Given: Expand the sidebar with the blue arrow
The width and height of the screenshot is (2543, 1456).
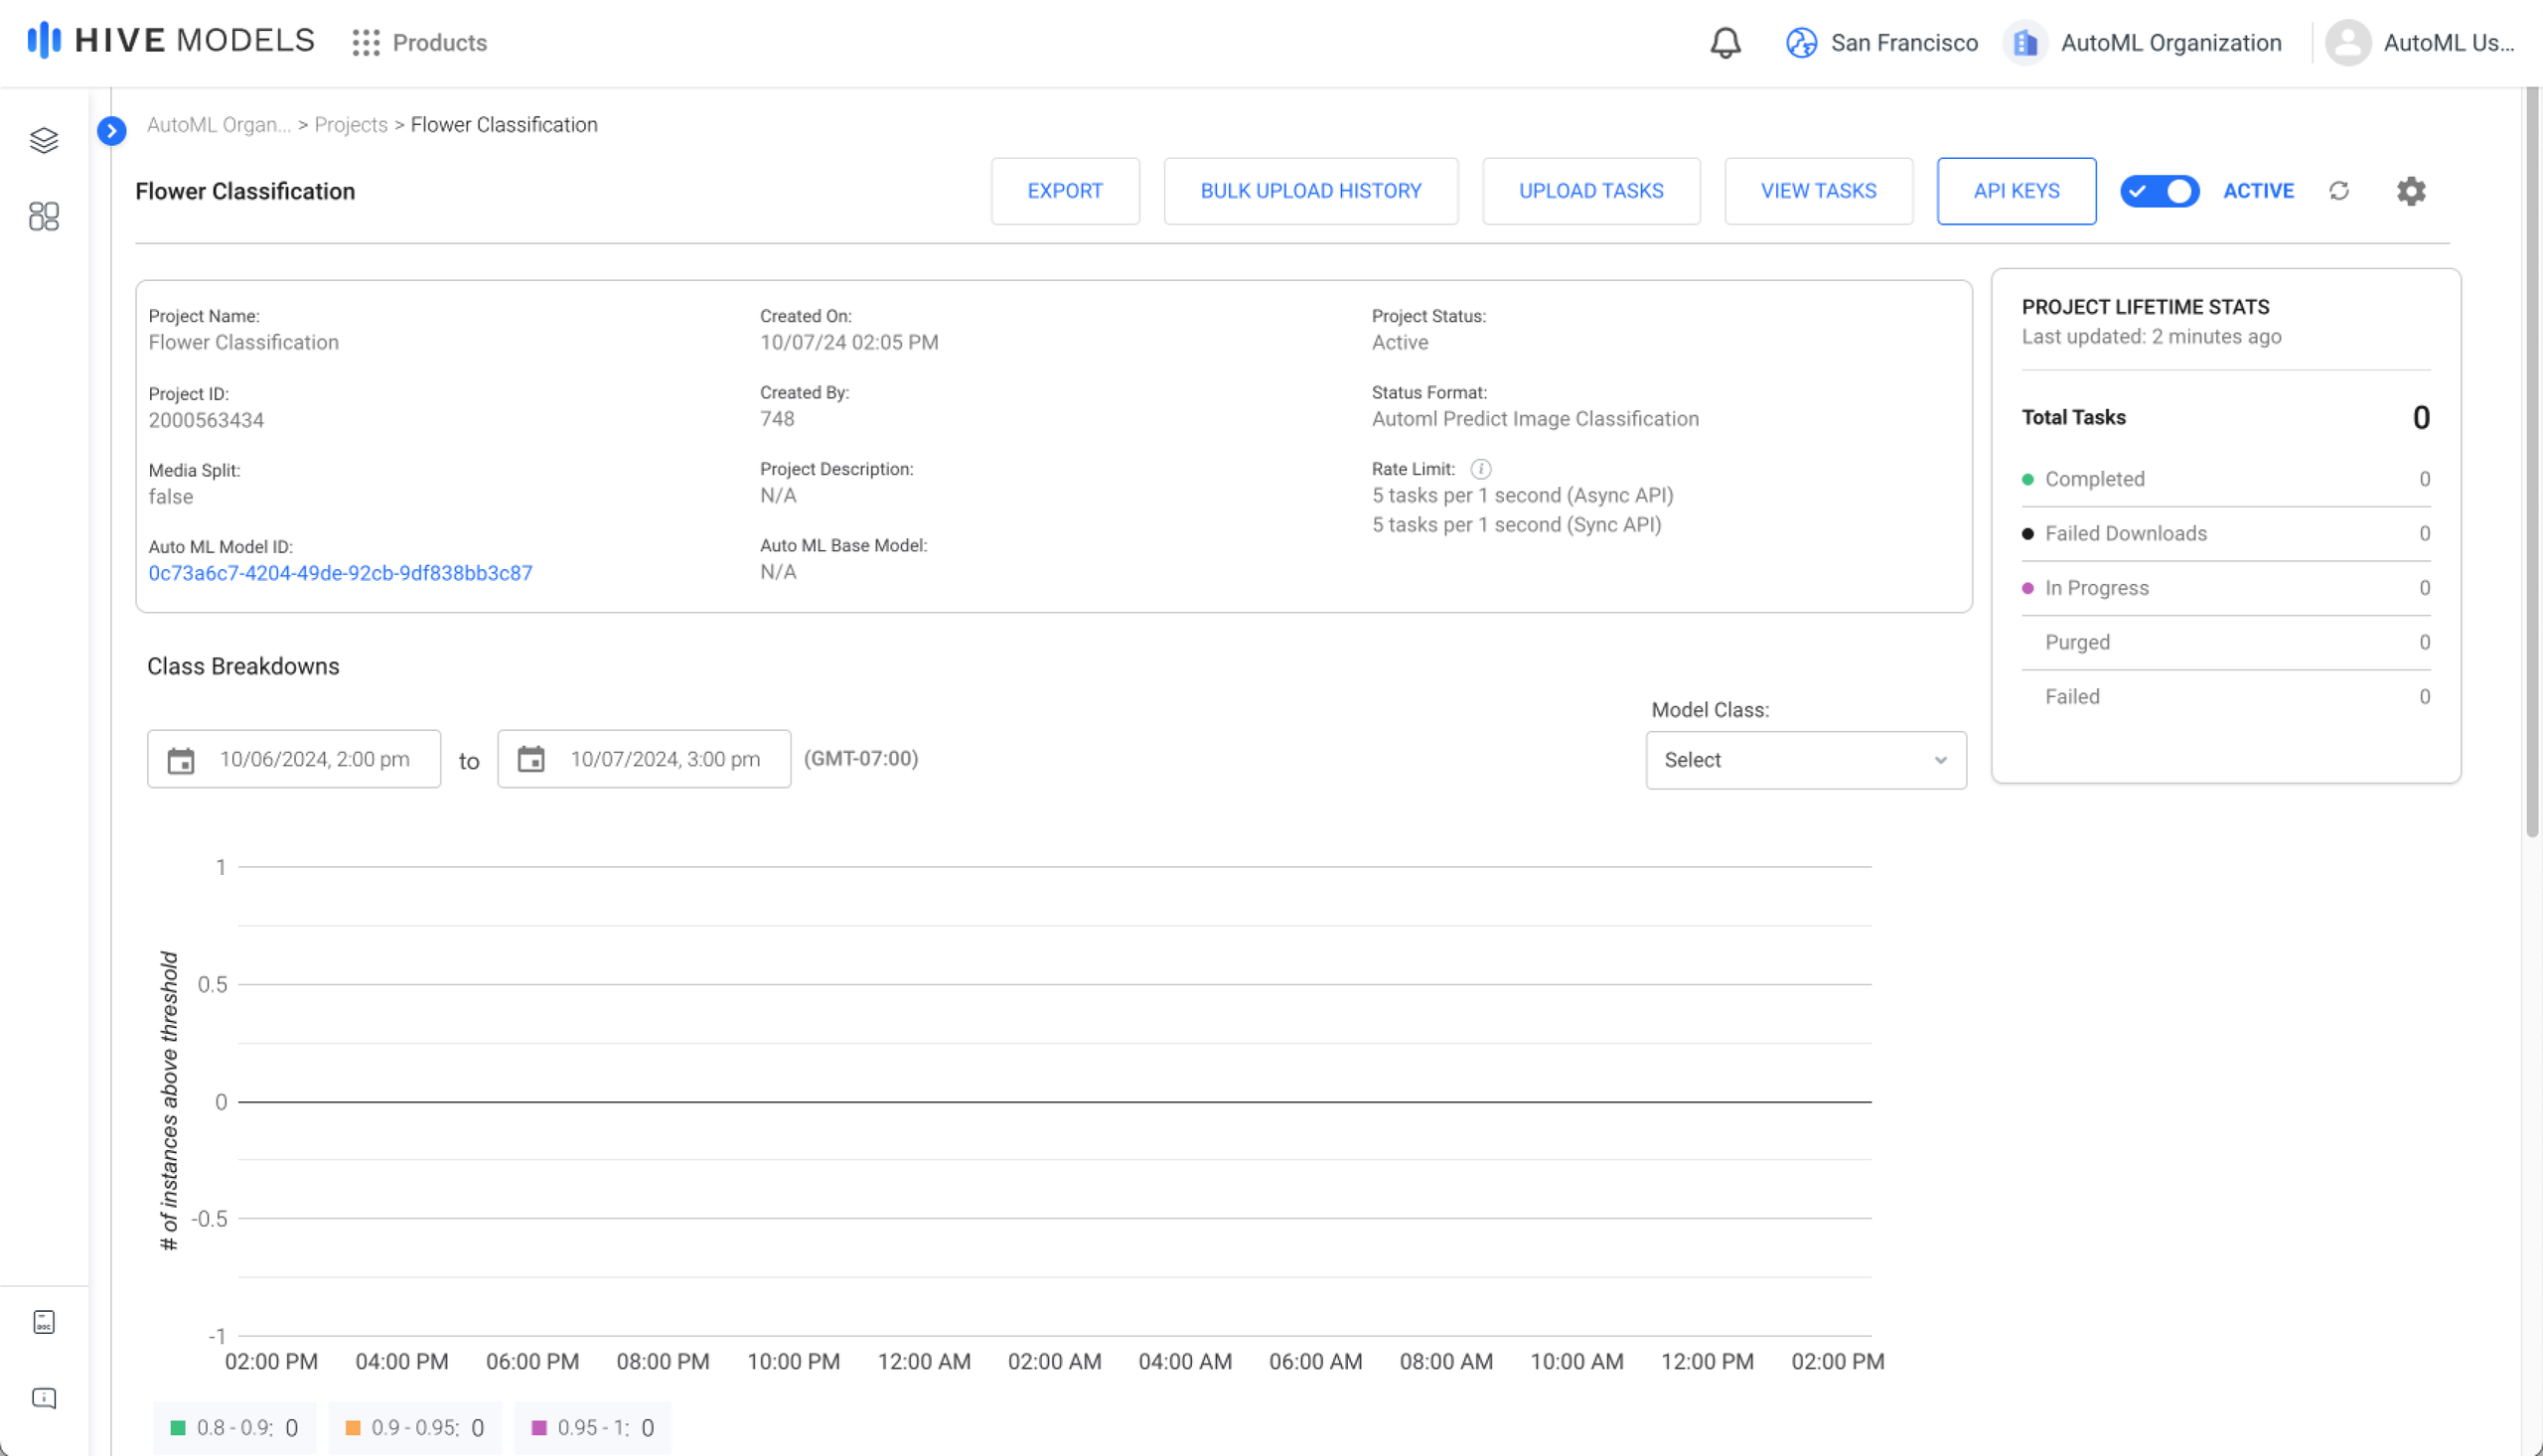Looking at the screenshot, I should [112, 131].
